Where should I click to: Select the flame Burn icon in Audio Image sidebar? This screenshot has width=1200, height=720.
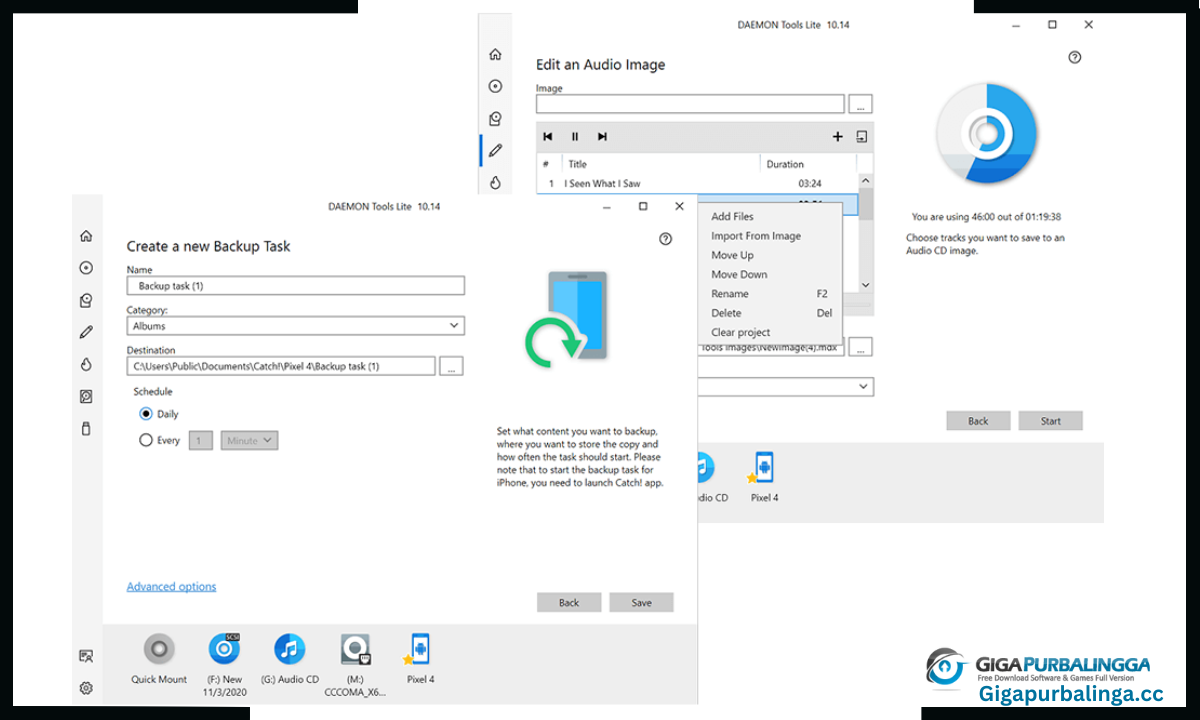[x=495, y=182]
